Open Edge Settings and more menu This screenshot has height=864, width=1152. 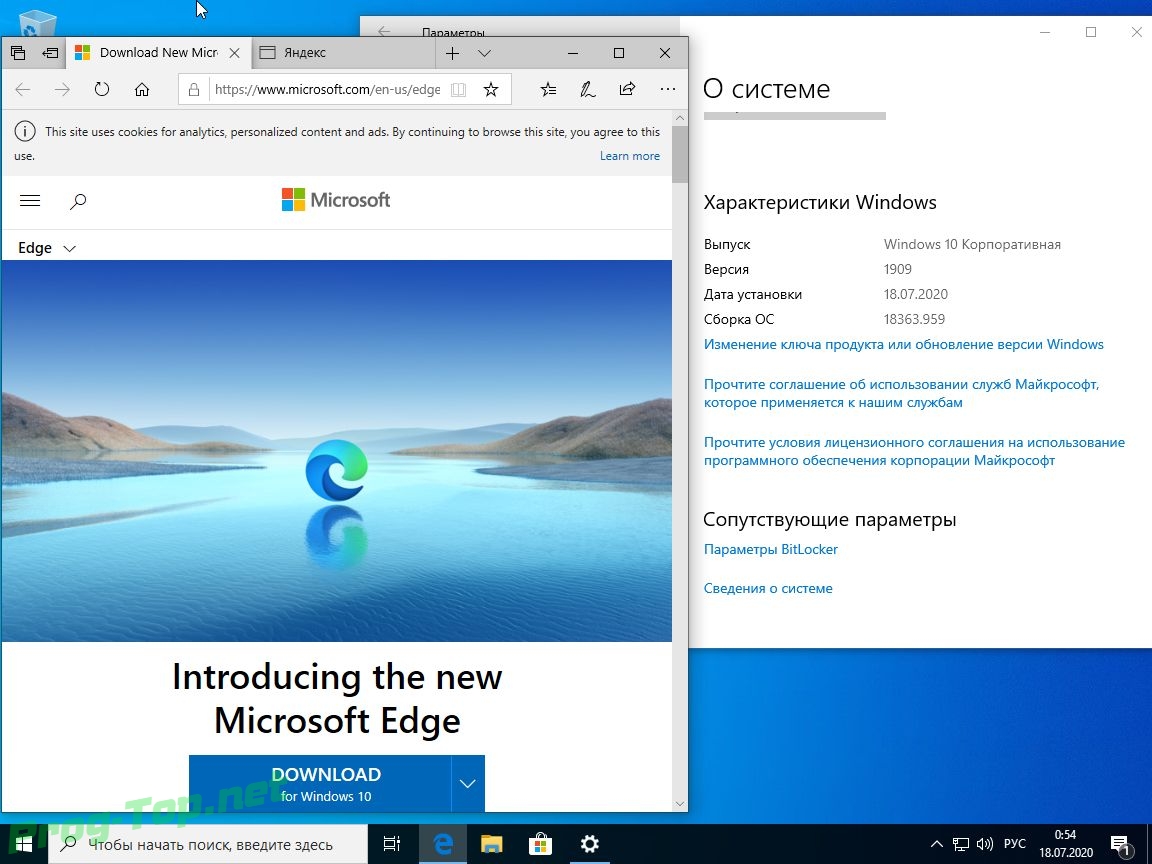(667, 90)
